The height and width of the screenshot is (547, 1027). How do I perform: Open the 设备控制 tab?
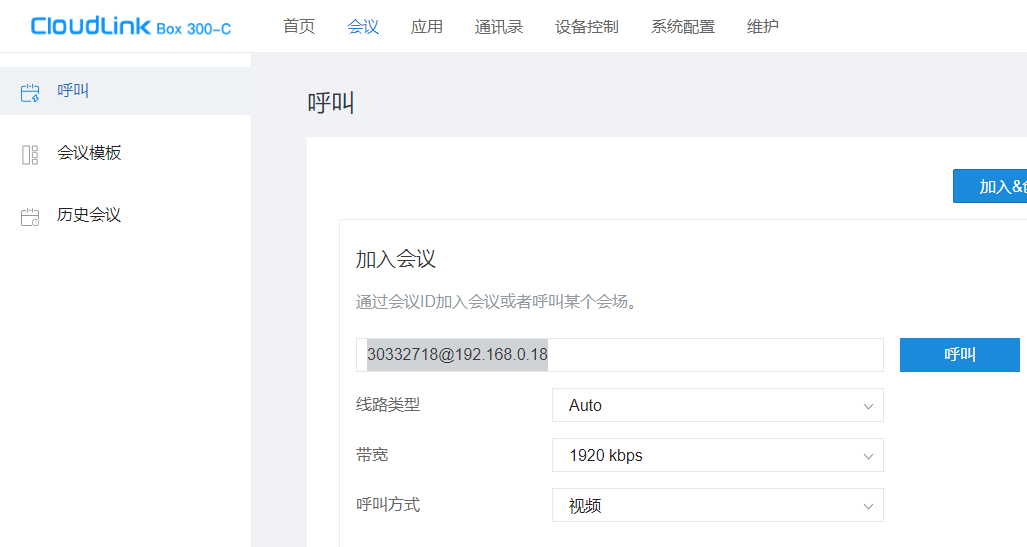click(587, 27)
